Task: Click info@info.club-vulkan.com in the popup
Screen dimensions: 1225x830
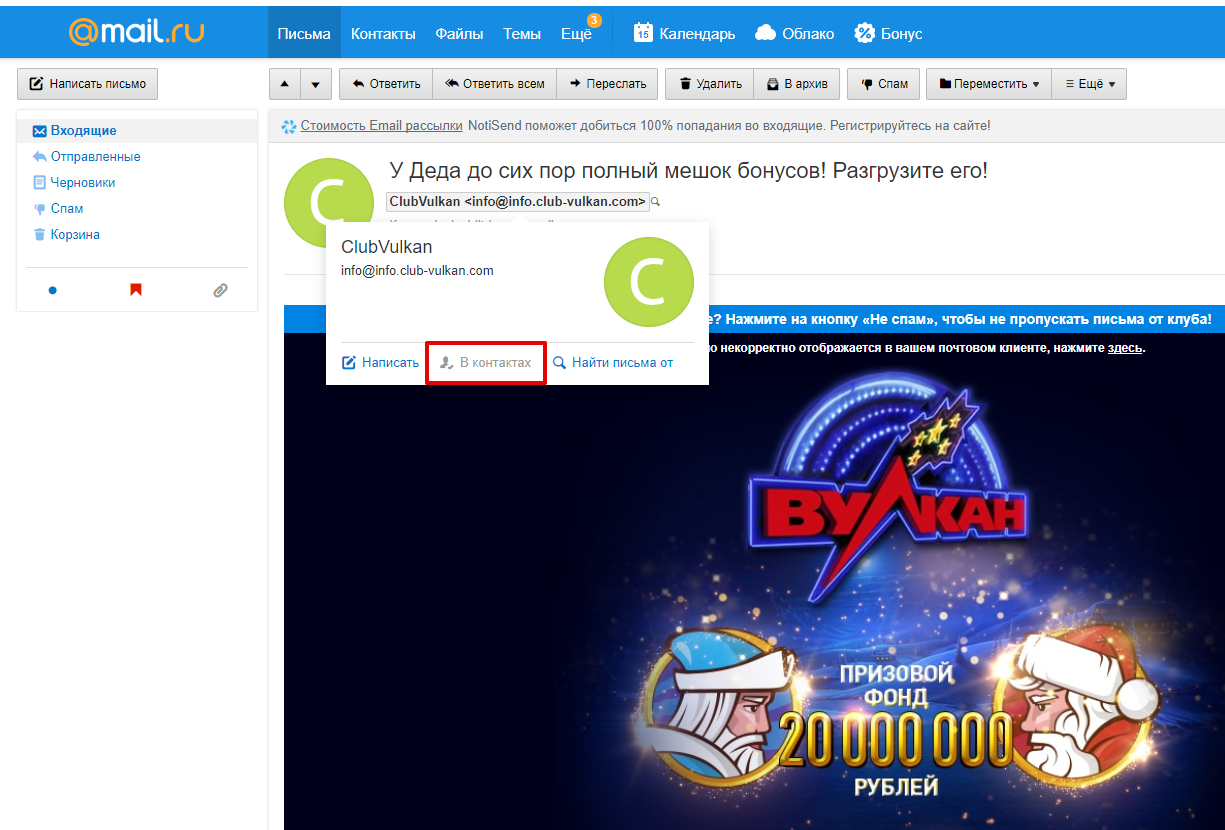Action: 417,271
